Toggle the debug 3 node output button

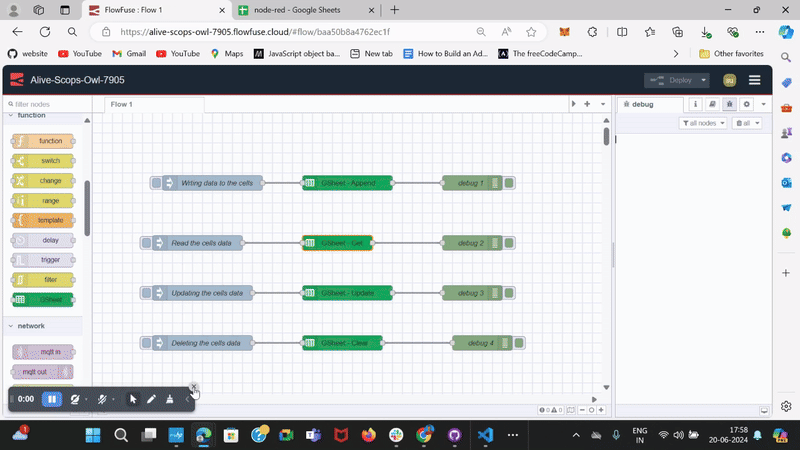(x=509, y=293)
